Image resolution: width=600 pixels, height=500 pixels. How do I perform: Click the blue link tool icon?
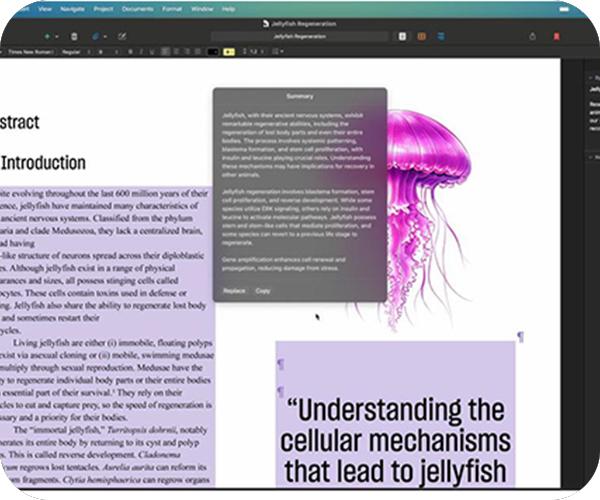(x=97, y=36)
